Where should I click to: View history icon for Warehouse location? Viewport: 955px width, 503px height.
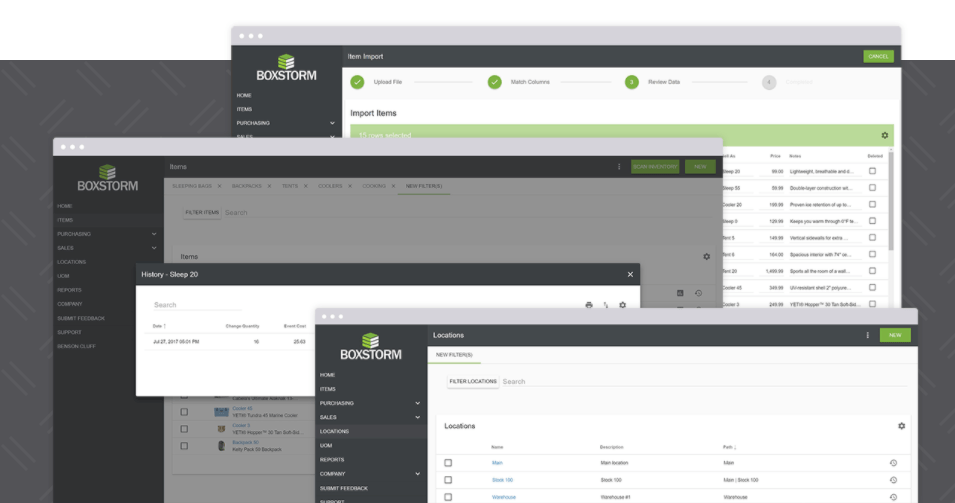pyautogui.click(x=893, y=497)
